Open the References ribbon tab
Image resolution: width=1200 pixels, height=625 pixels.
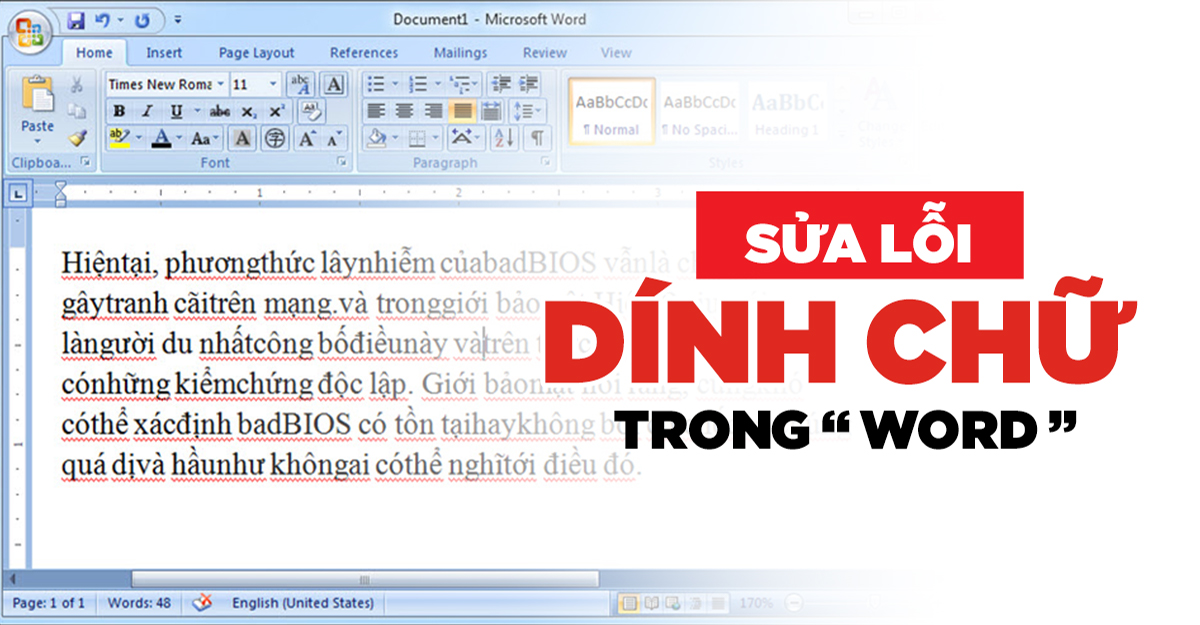pyautogui.click(x=364, y=53)
